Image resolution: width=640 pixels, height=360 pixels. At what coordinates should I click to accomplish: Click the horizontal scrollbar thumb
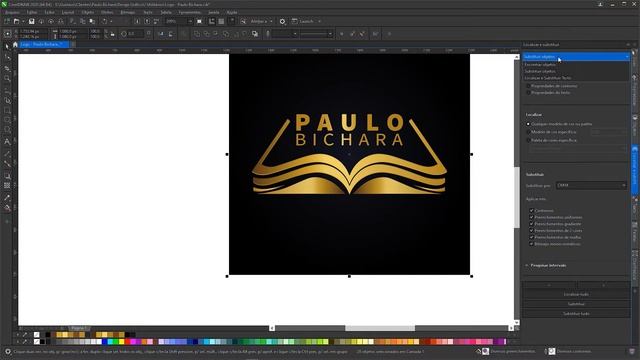tap(380, 328)
